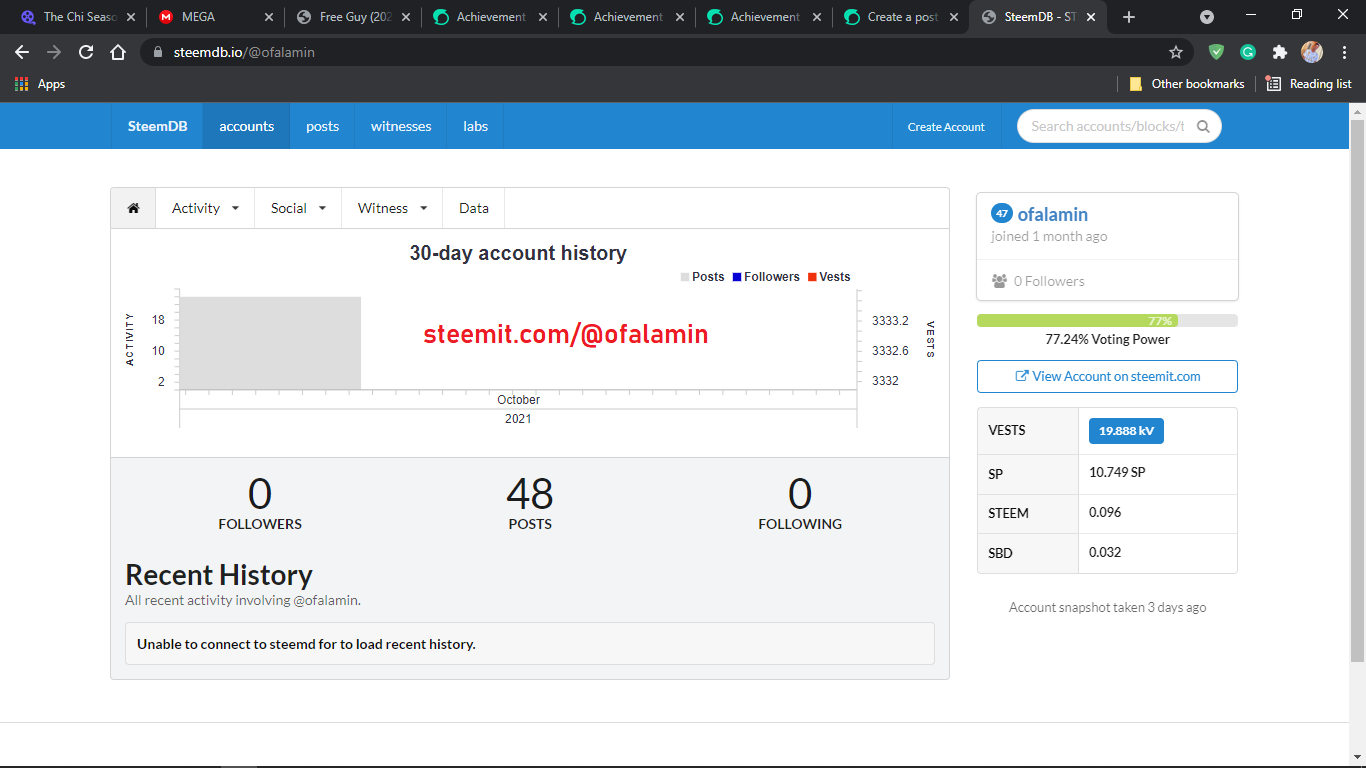1366x768 pixels.
Task: Select posts in SteemDB navigation
Action: 322,126
